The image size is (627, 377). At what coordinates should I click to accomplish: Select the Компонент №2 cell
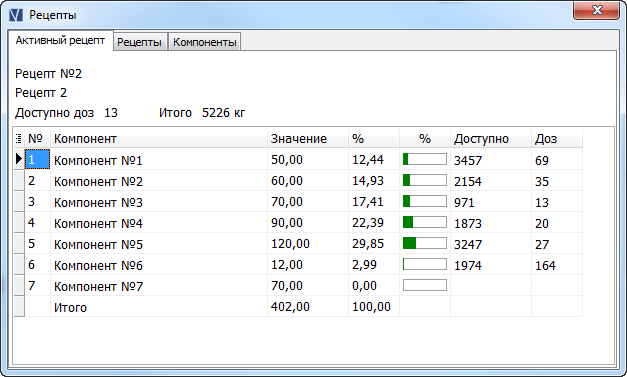pyautogui.click(x=159, y=181)
